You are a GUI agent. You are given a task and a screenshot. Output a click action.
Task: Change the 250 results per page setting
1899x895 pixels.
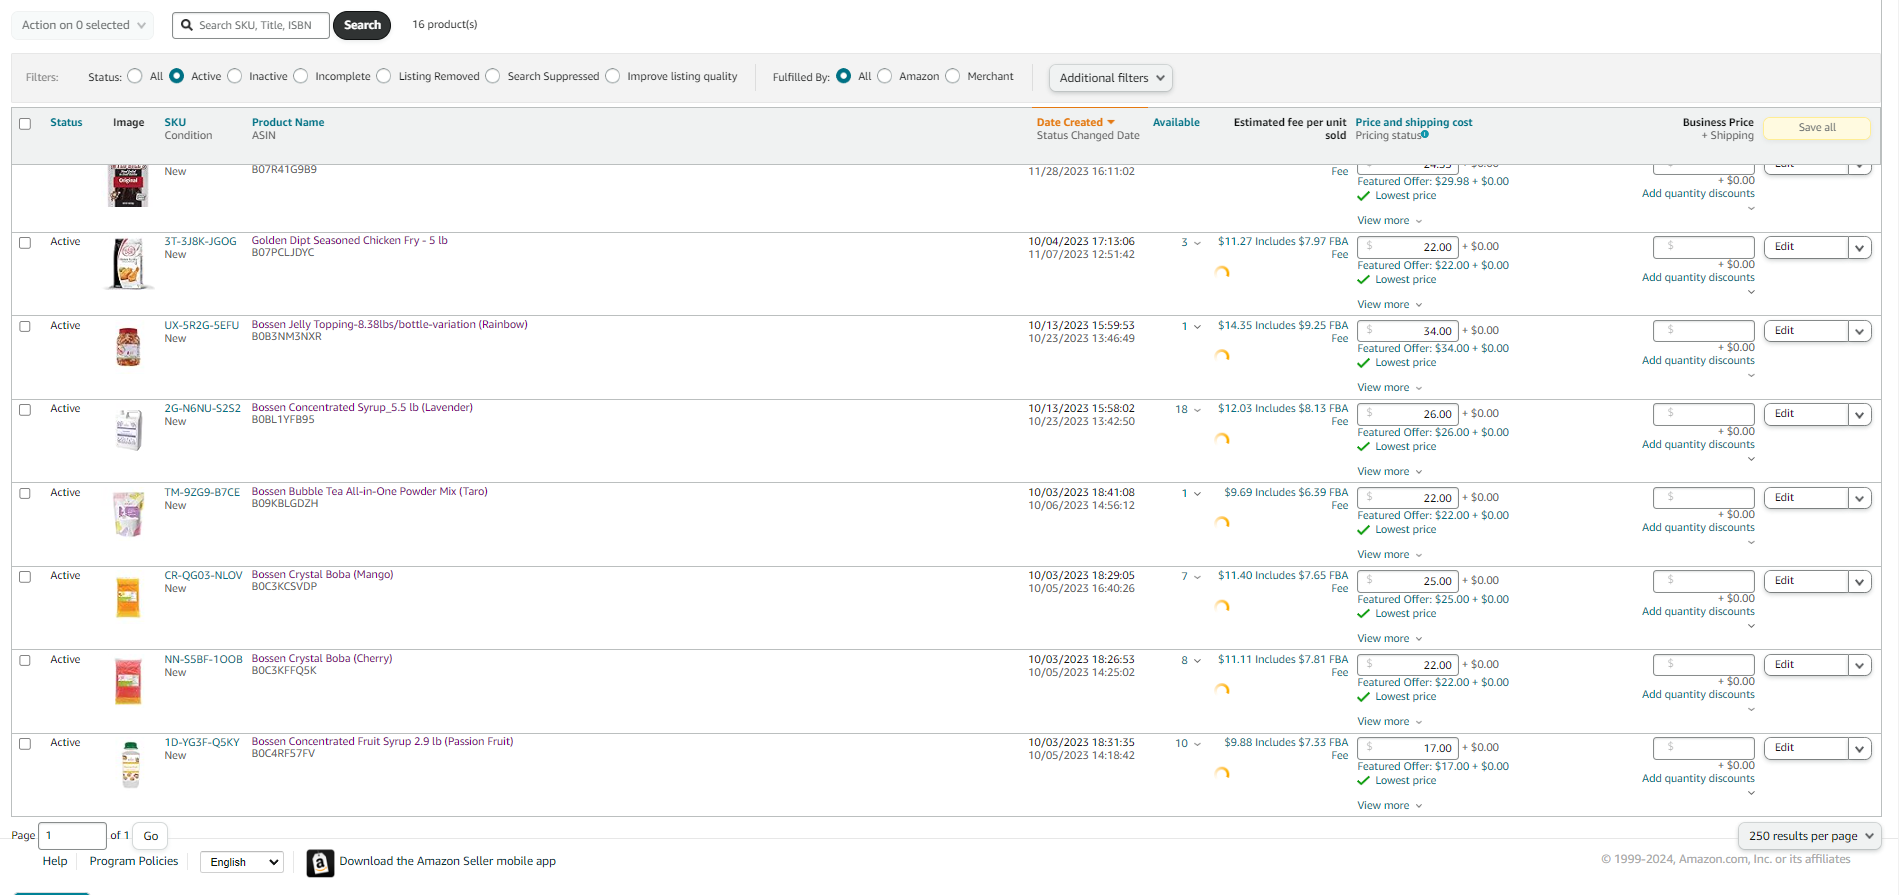click(x=1810, y=836)
